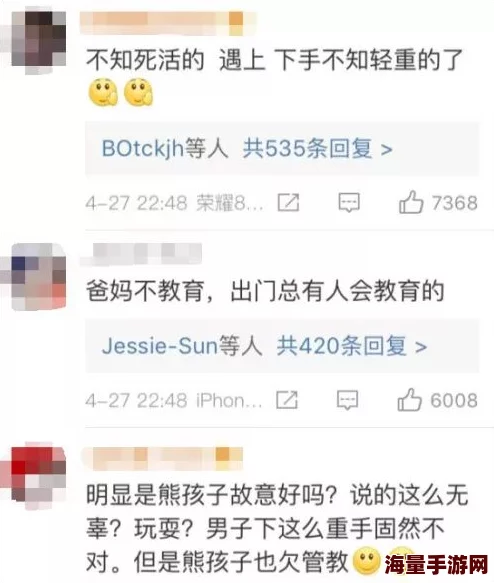The height and width of the screenshot is (583, 494).
Task: Tap the reply icon on the second comment
Action: 348,400
